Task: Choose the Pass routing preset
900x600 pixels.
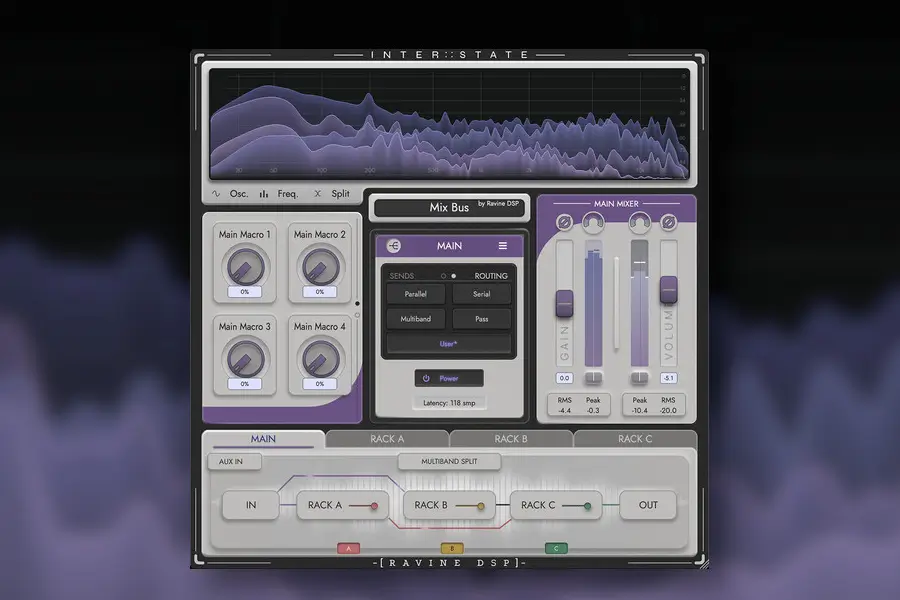Action: (482, 319)
